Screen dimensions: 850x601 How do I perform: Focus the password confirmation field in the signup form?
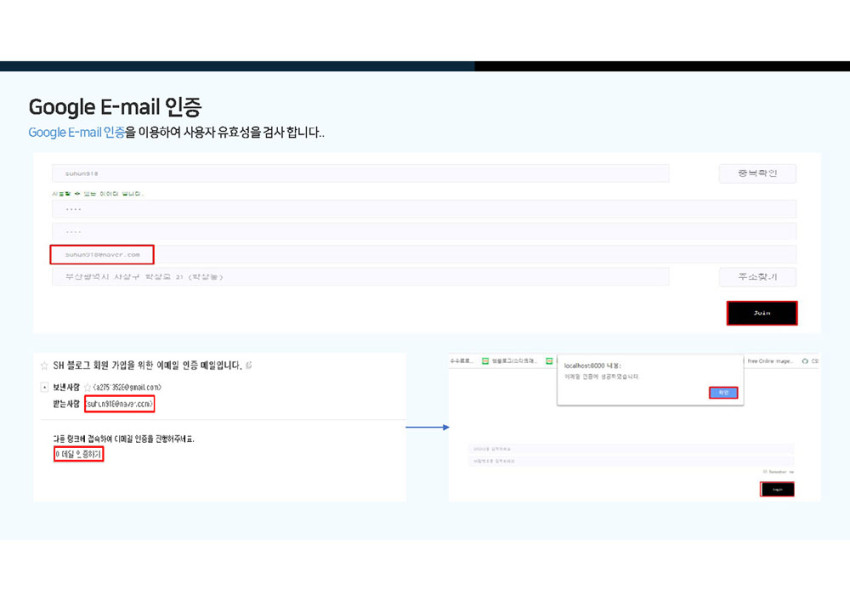(424, 231)
